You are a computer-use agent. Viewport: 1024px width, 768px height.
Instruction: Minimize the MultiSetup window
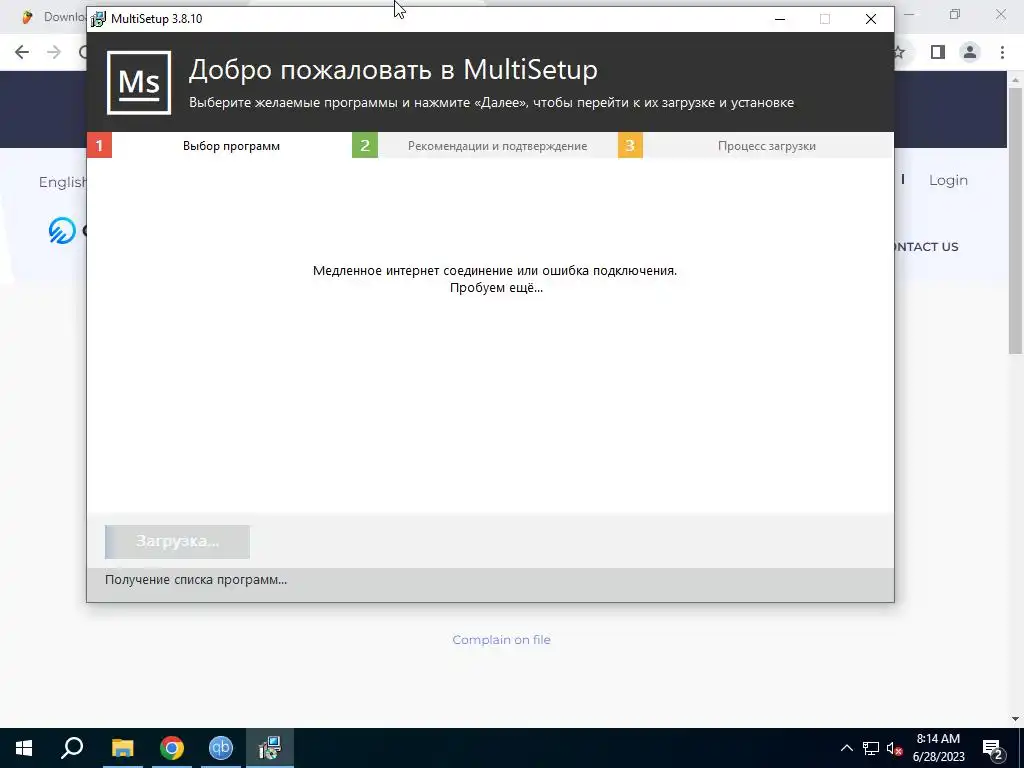780,19
